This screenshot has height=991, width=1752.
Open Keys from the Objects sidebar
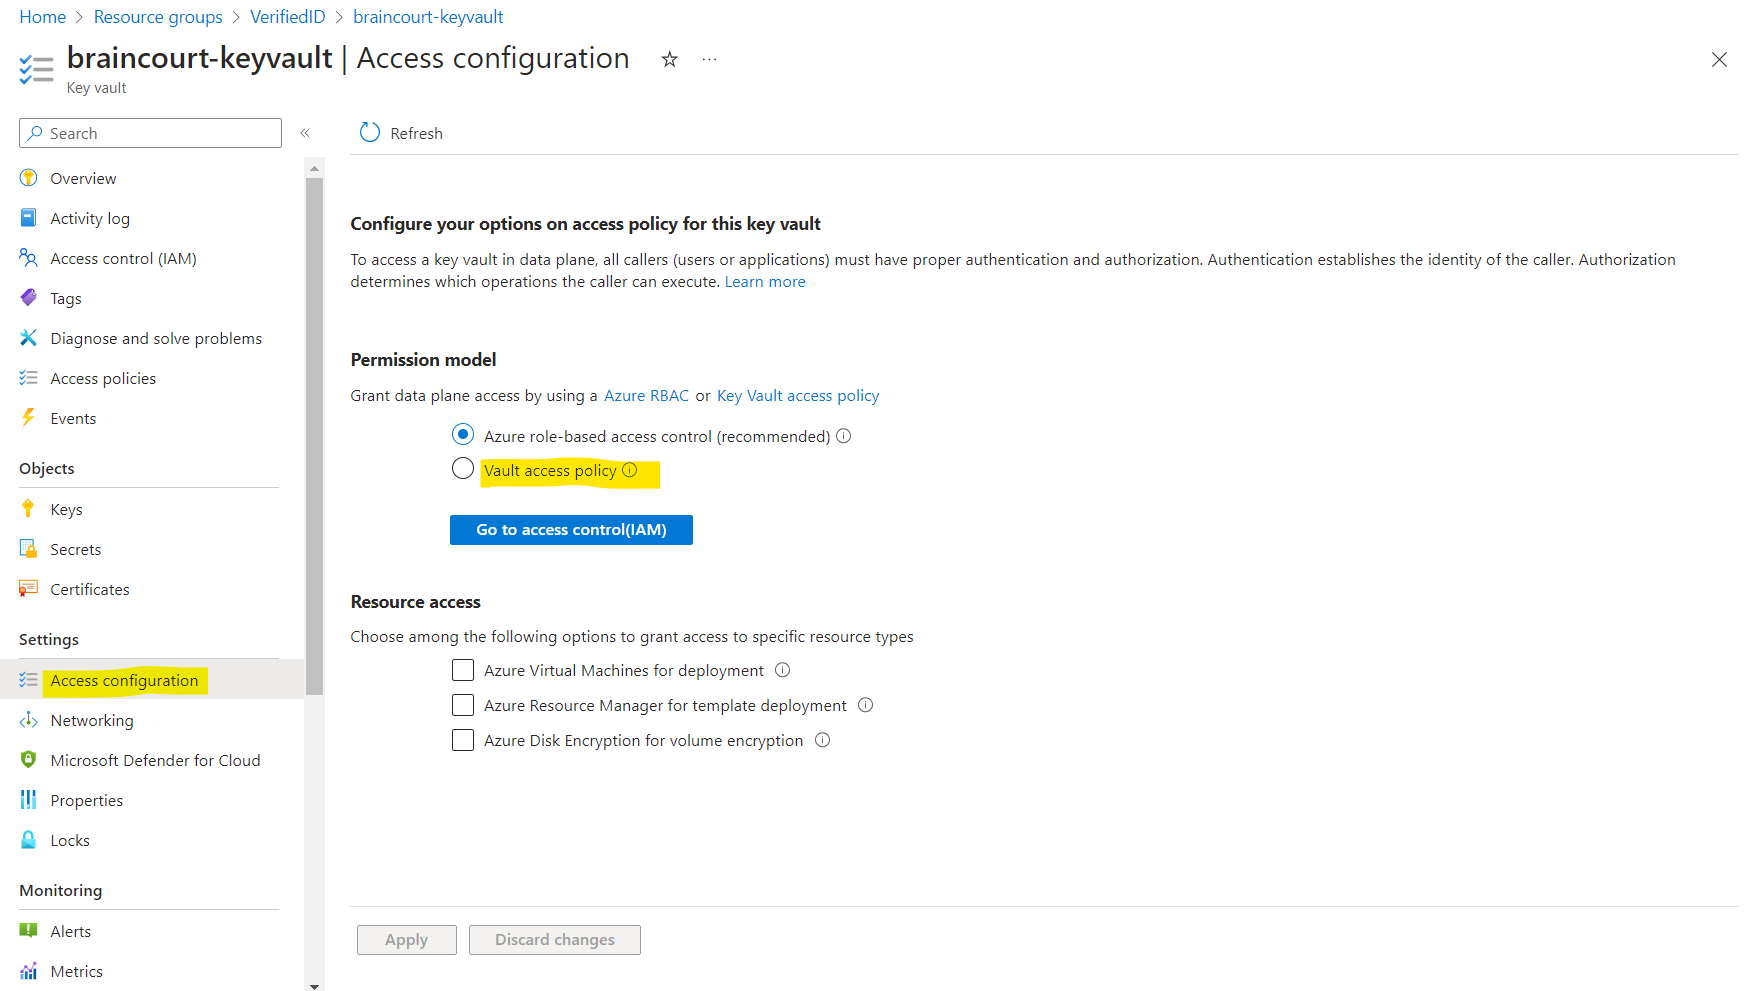tap(65, 508)
